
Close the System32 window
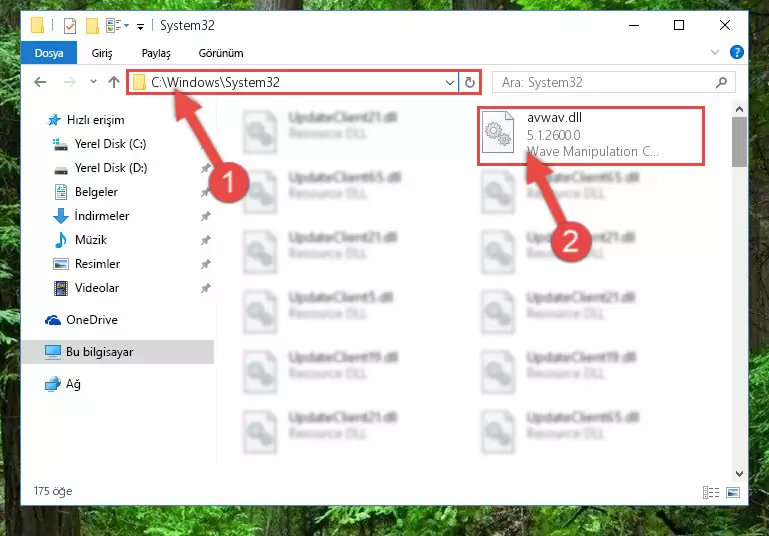pos(724,25)
